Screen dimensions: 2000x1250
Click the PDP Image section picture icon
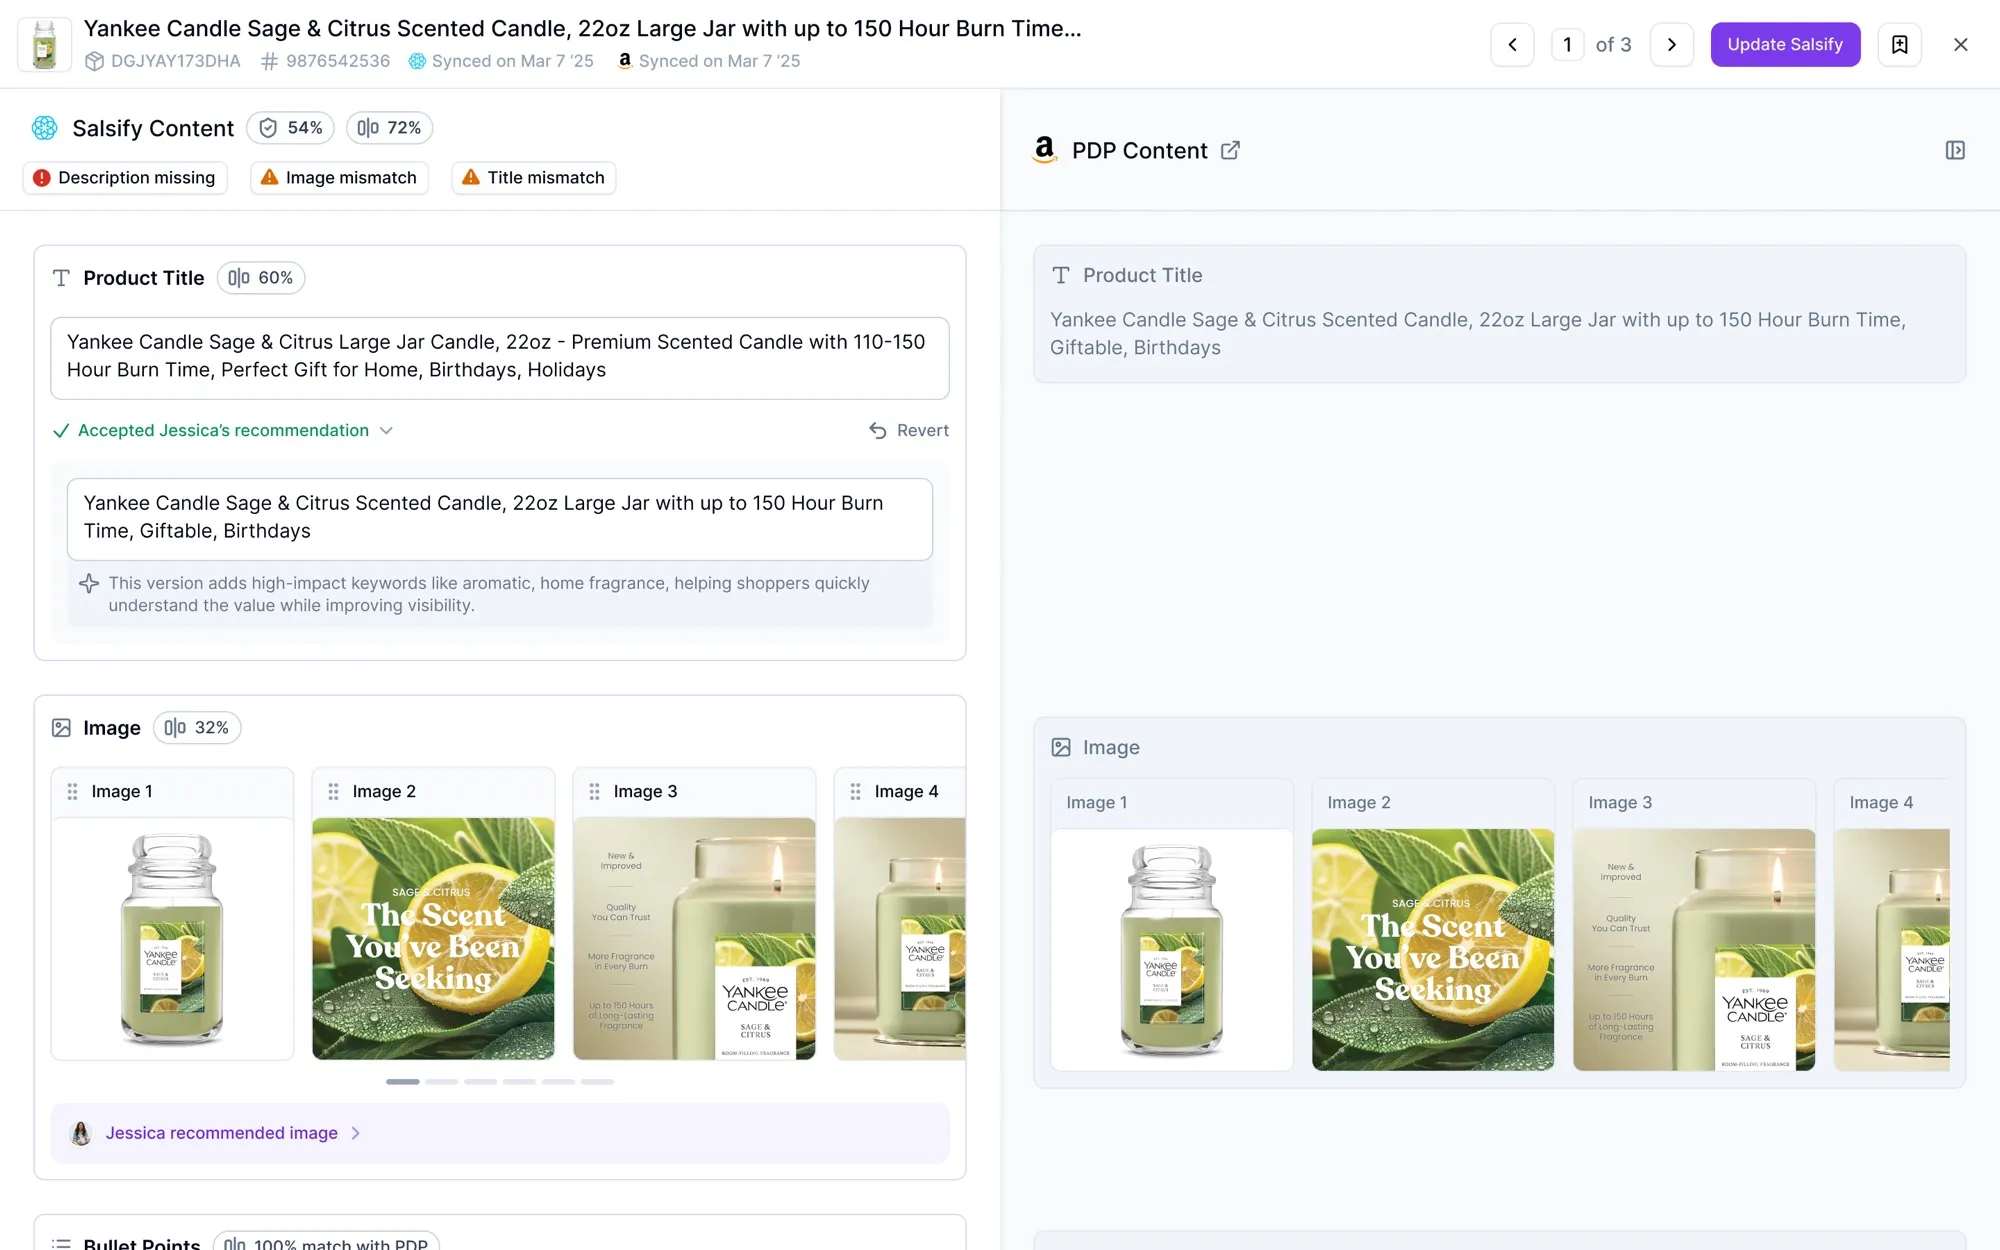pyautogui.click(x=1061, y=747)
